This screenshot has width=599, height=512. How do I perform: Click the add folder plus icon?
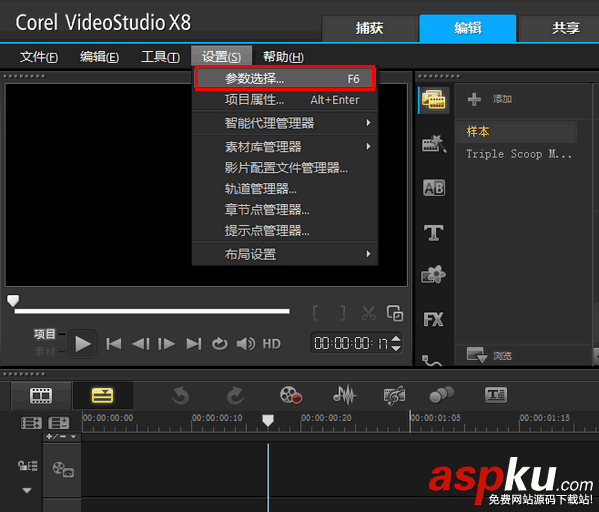[474, 99]
